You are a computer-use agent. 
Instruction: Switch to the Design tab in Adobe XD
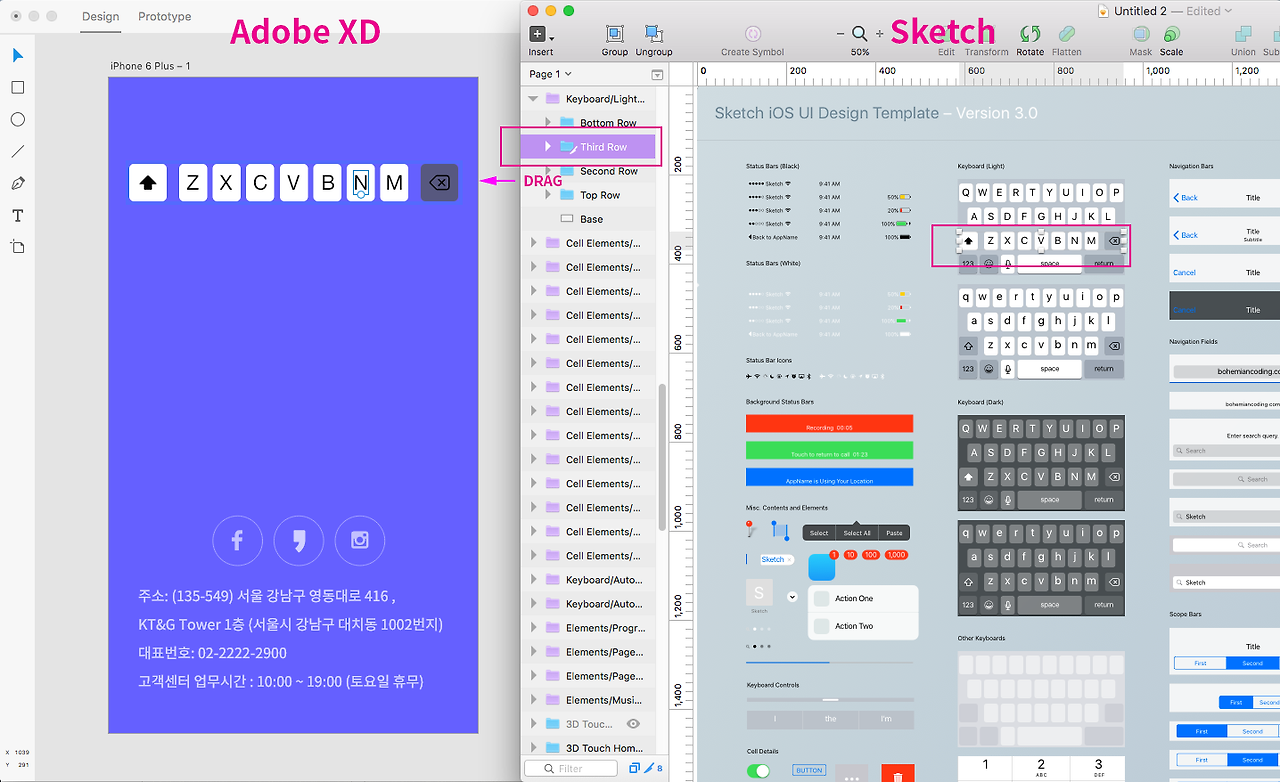(x=100, y=16)
